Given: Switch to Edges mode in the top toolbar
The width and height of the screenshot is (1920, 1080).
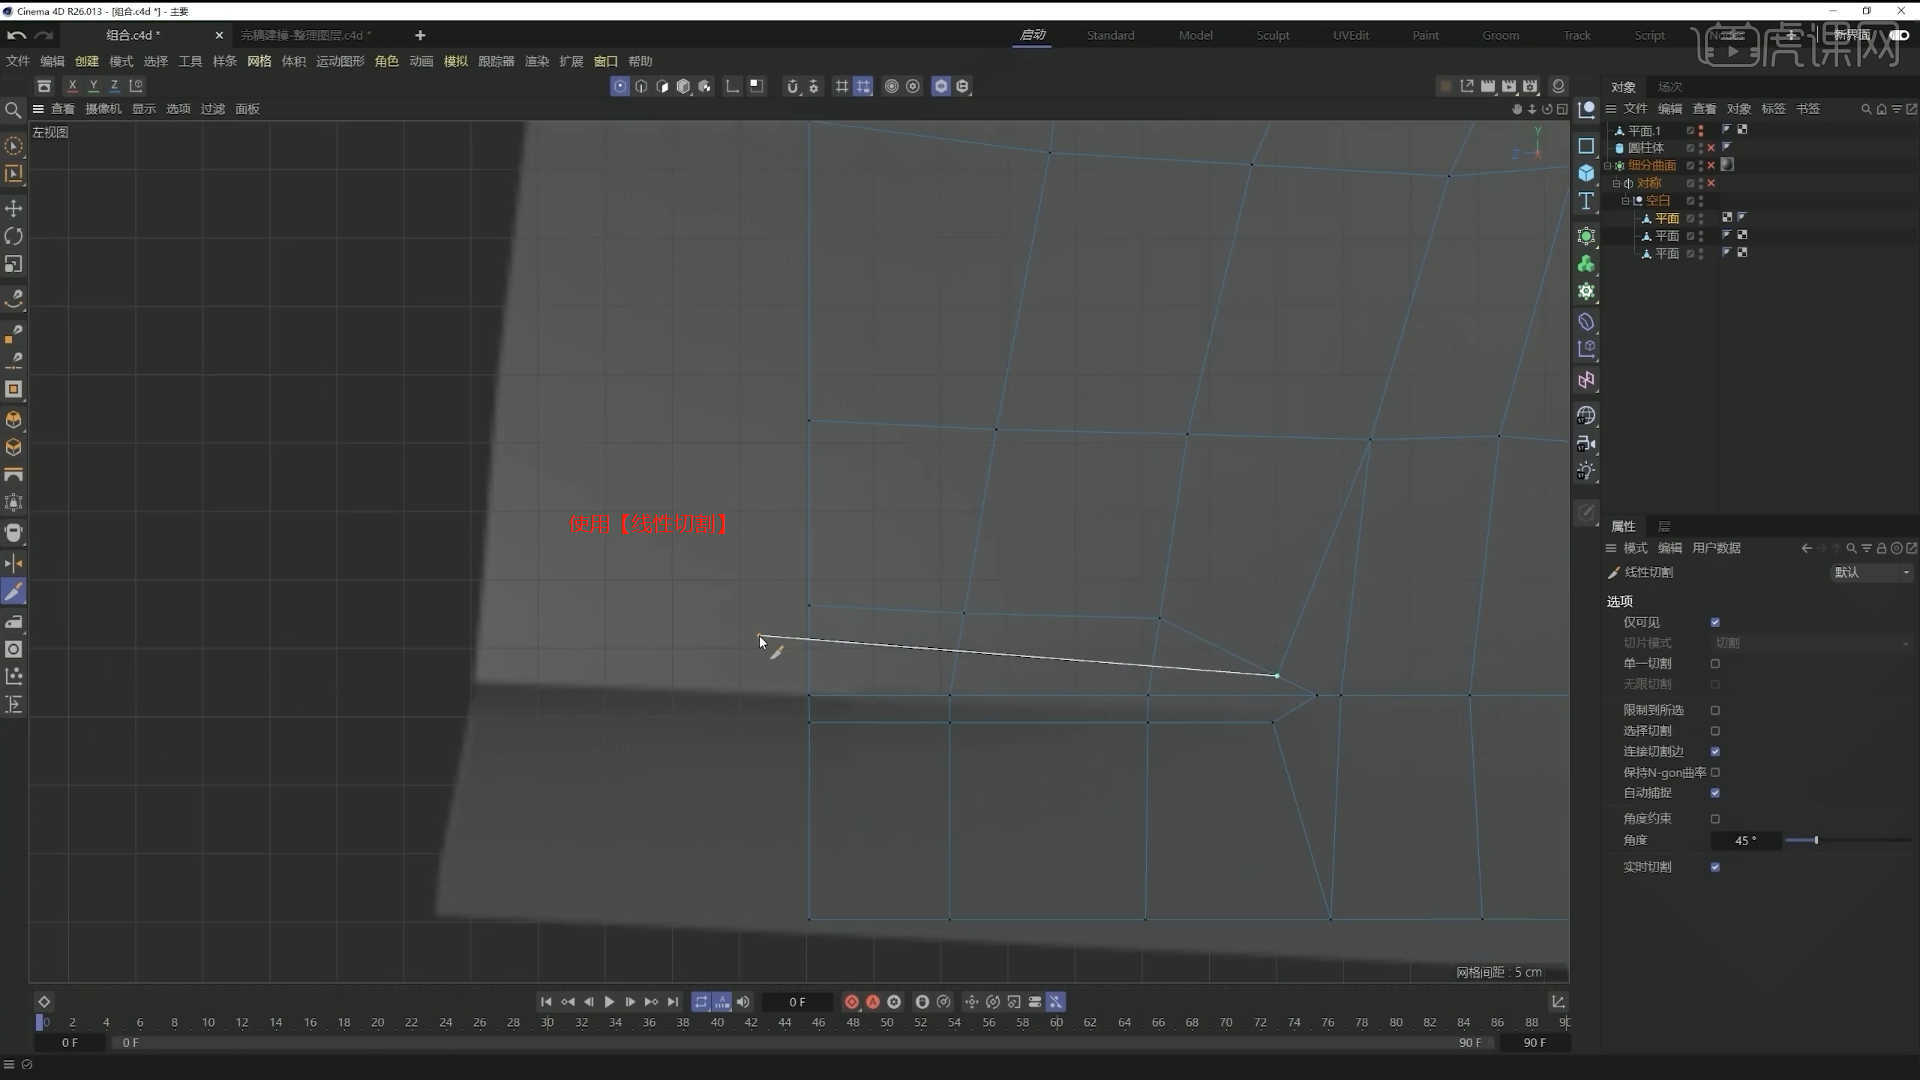Looking at the screenshot, I should pyautogui.click(x=641, y=87).
